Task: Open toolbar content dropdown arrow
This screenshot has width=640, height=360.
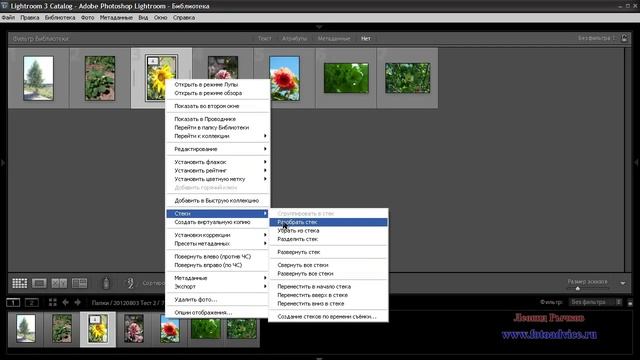Action: pos(623,283)
